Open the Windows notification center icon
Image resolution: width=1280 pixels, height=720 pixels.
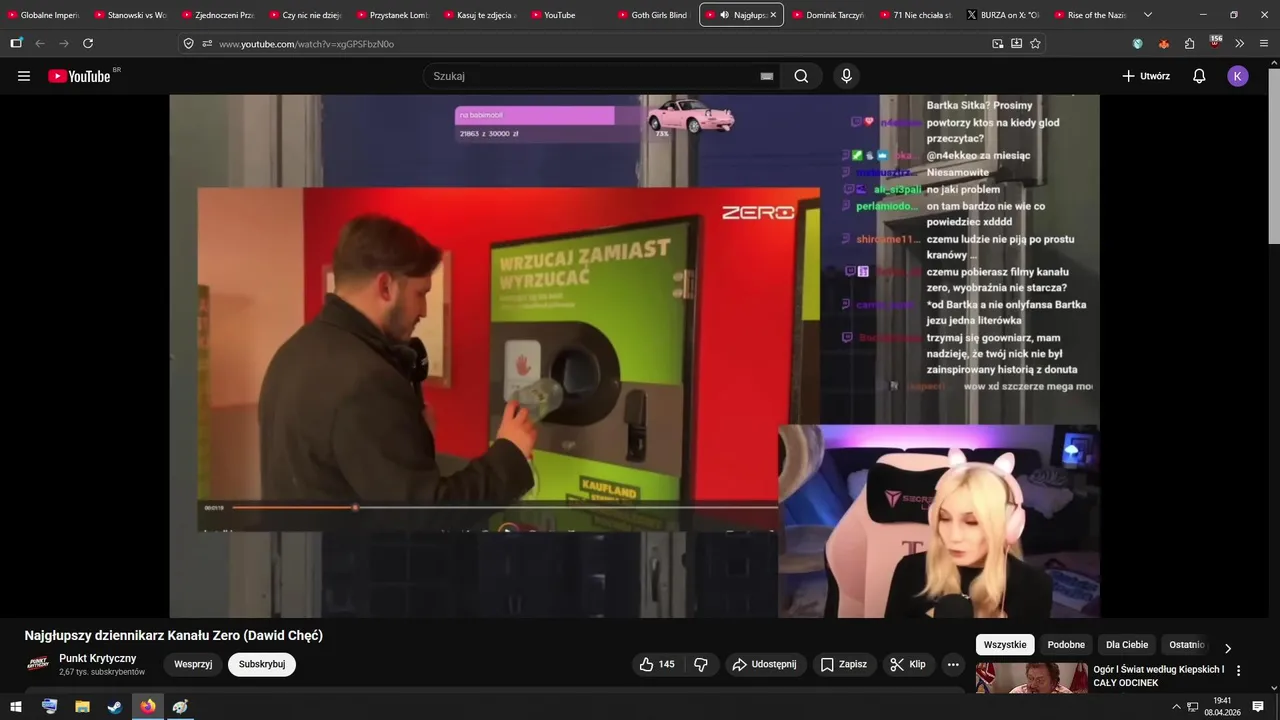[x=1259, y=706]
